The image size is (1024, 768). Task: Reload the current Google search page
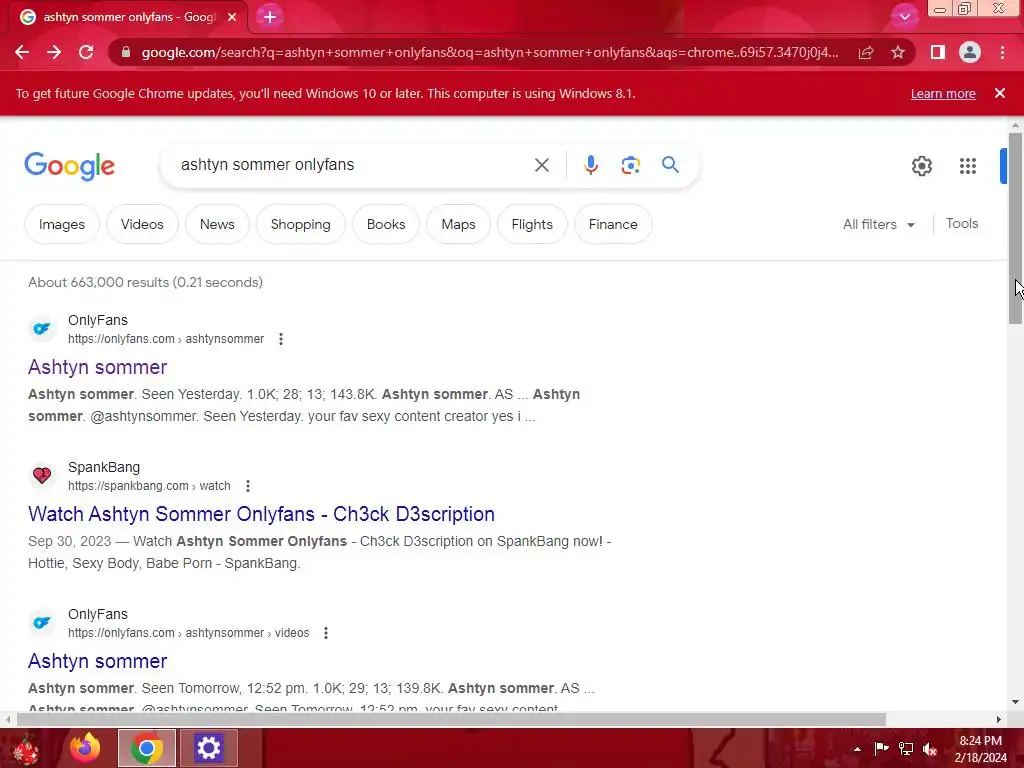tap(86, 52)
